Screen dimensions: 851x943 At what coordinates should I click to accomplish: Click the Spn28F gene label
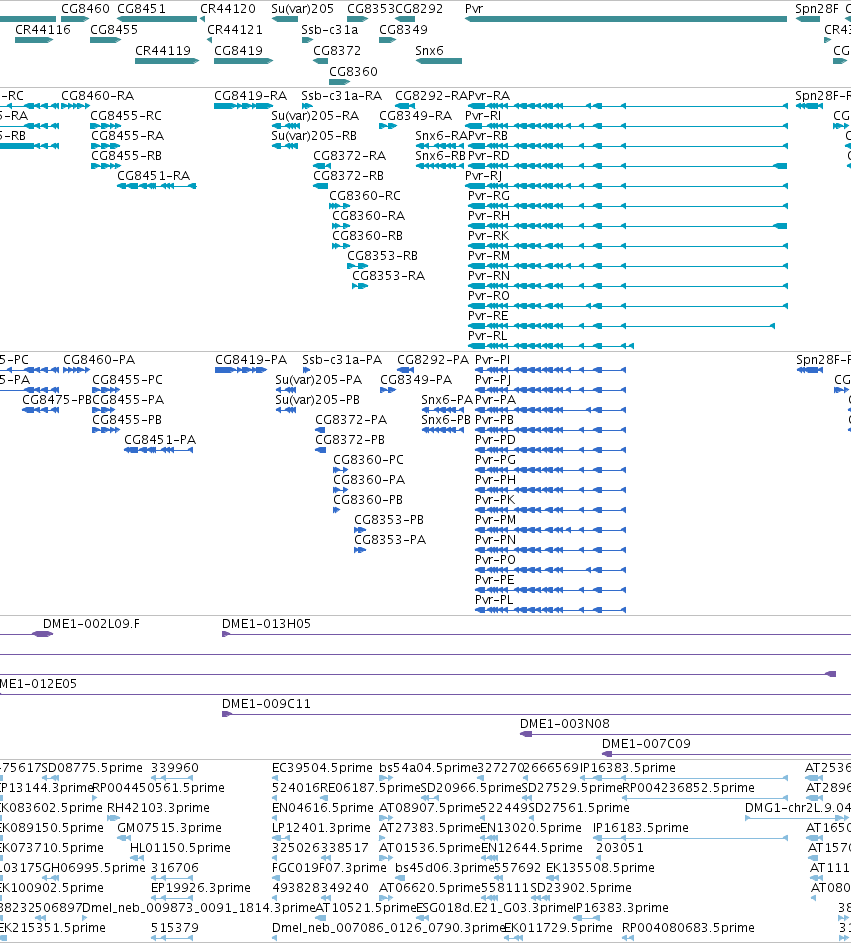coord(817,8)
